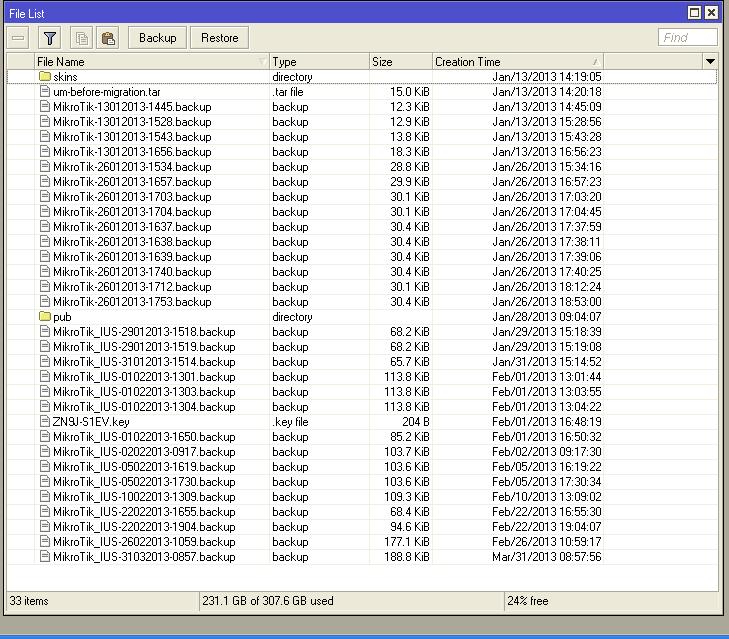Sort by File Name column header
This screenshot has height=639, width=729.
[152, 61]
